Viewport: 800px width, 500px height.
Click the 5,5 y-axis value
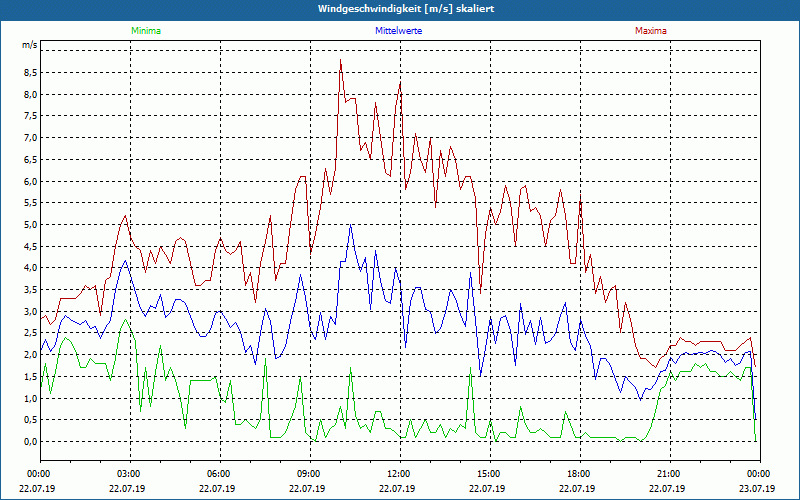pyautogui.click(x=30, y=203)
